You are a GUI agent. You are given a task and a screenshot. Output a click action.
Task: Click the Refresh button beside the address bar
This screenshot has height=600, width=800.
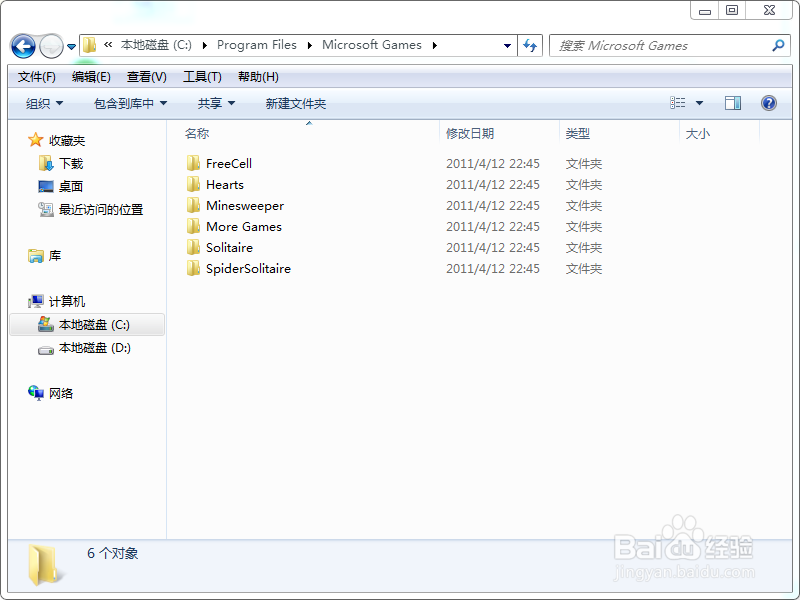point(530,45)
